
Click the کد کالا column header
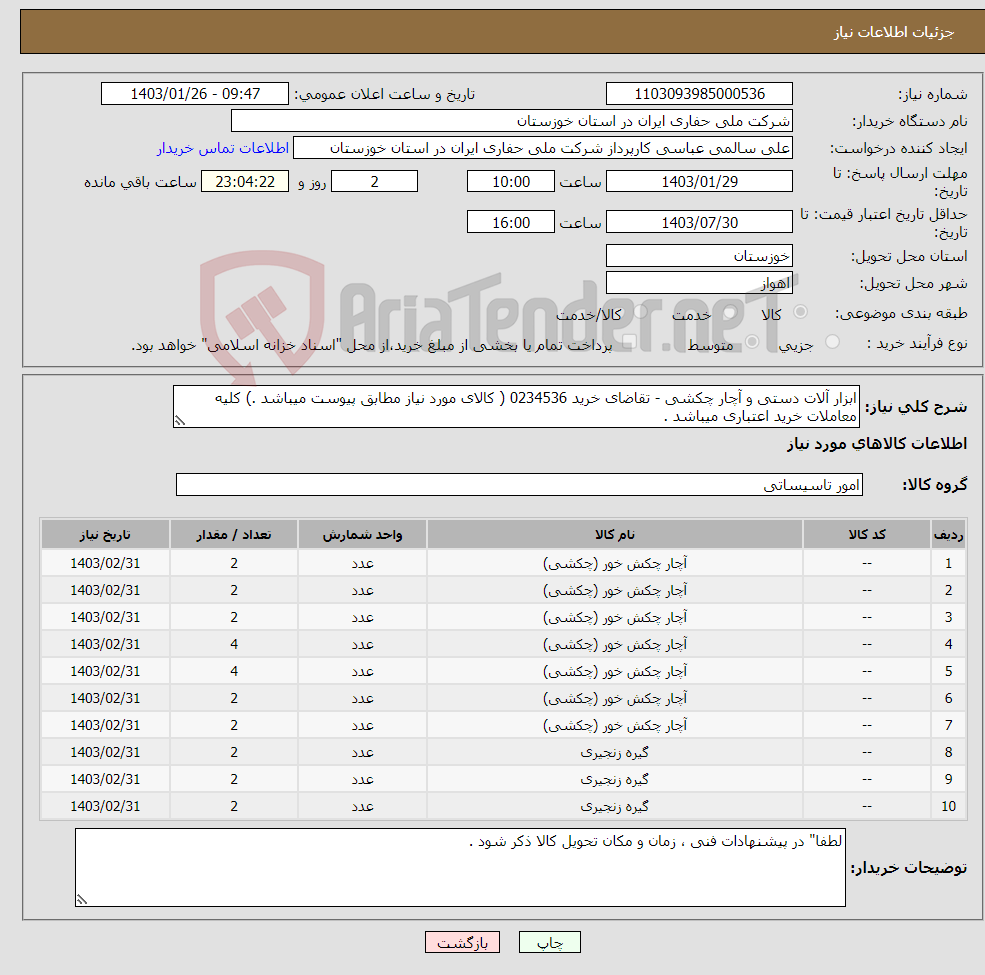coord(867,535)
